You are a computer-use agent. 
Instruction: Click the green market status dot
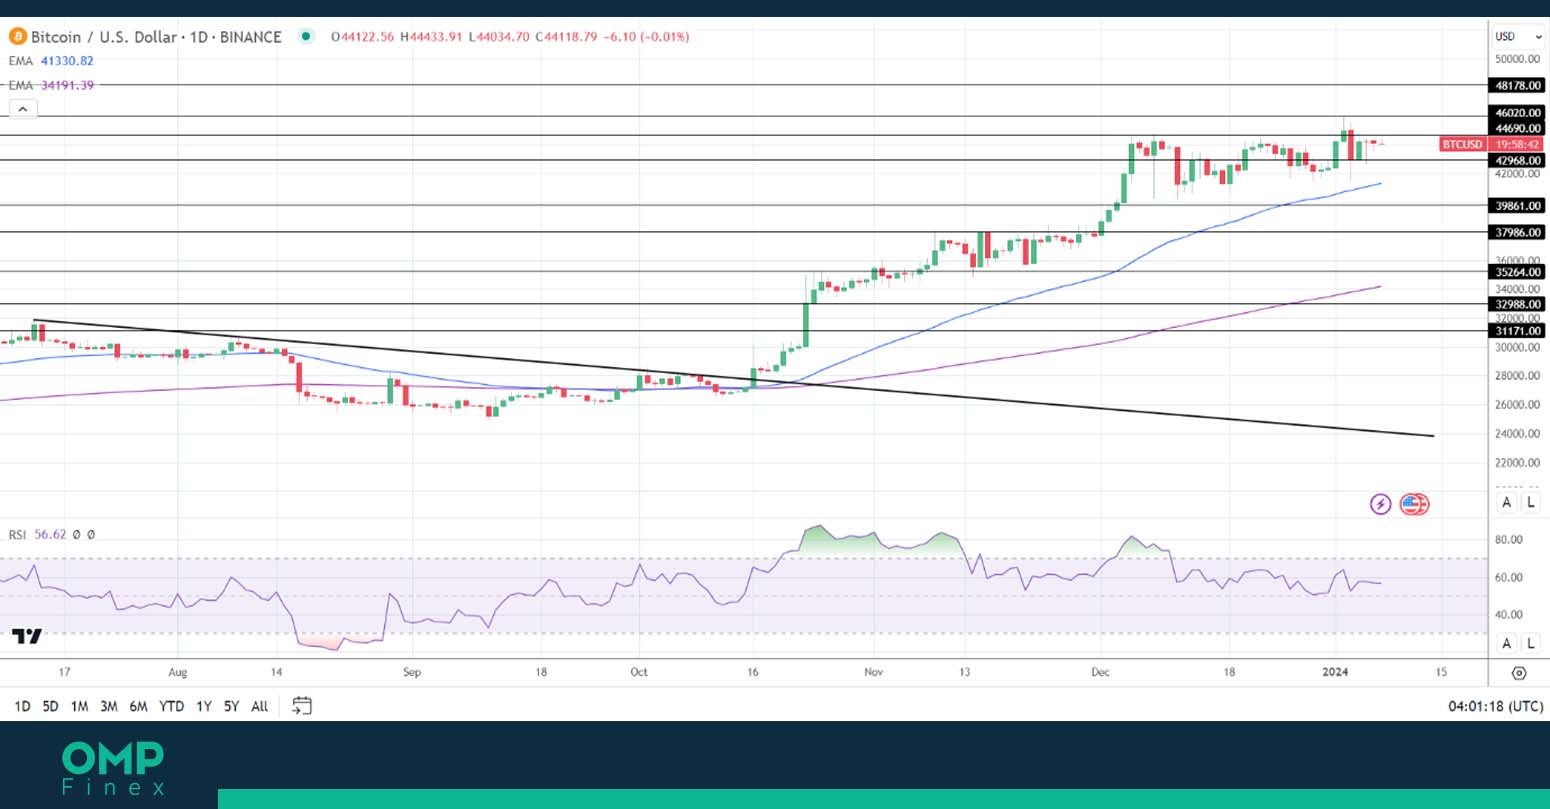pos(306,37)
